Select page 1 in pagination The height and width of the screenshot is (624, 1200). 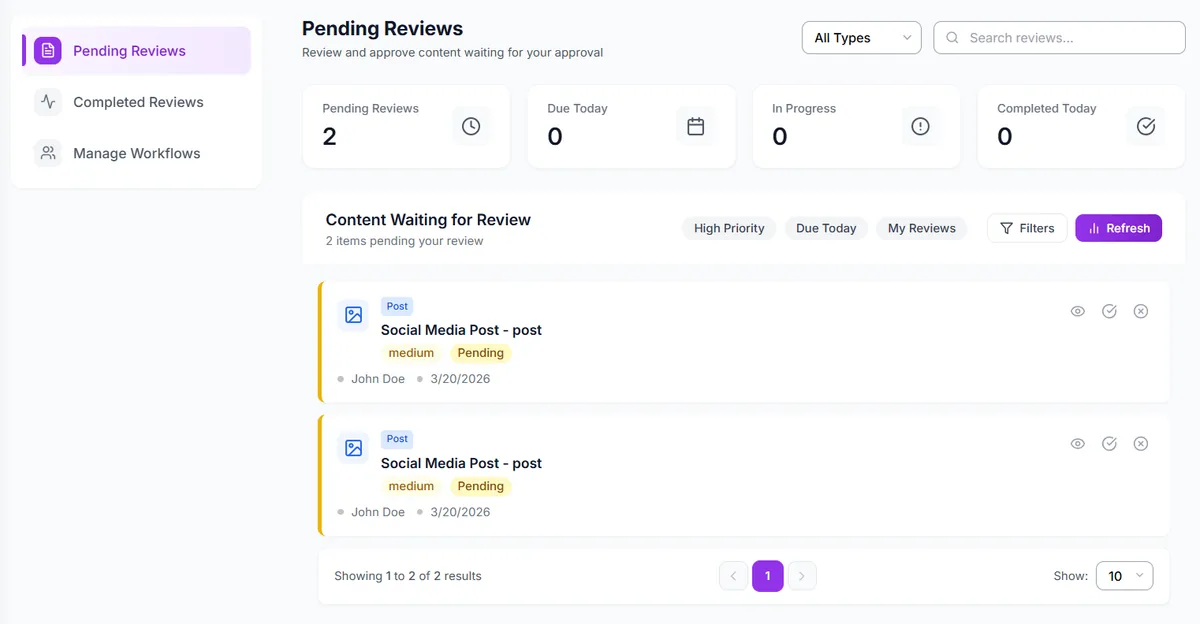[767, 575]
